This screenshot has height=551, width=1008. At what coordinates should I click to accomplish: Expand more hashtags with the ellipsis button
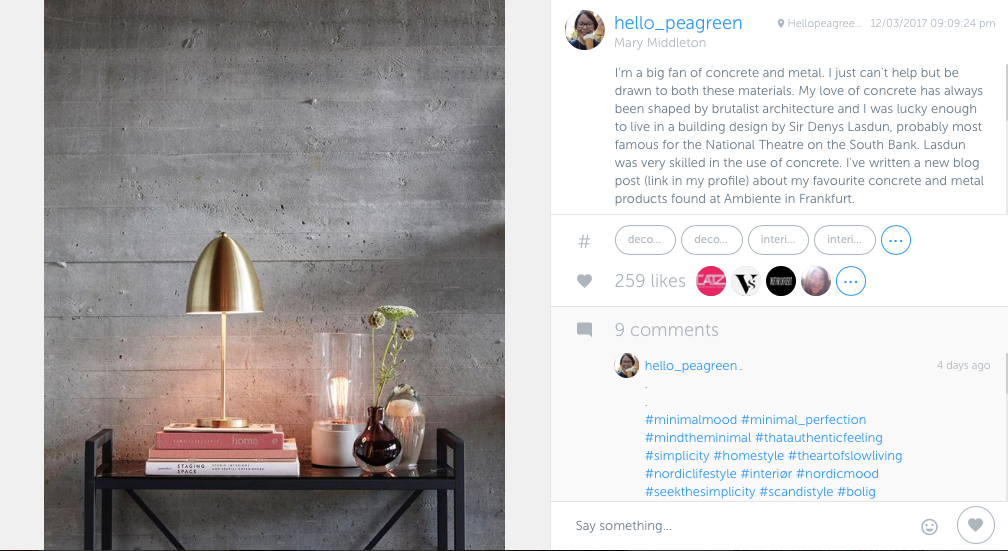pyautogui.click(x=896, y=240)
